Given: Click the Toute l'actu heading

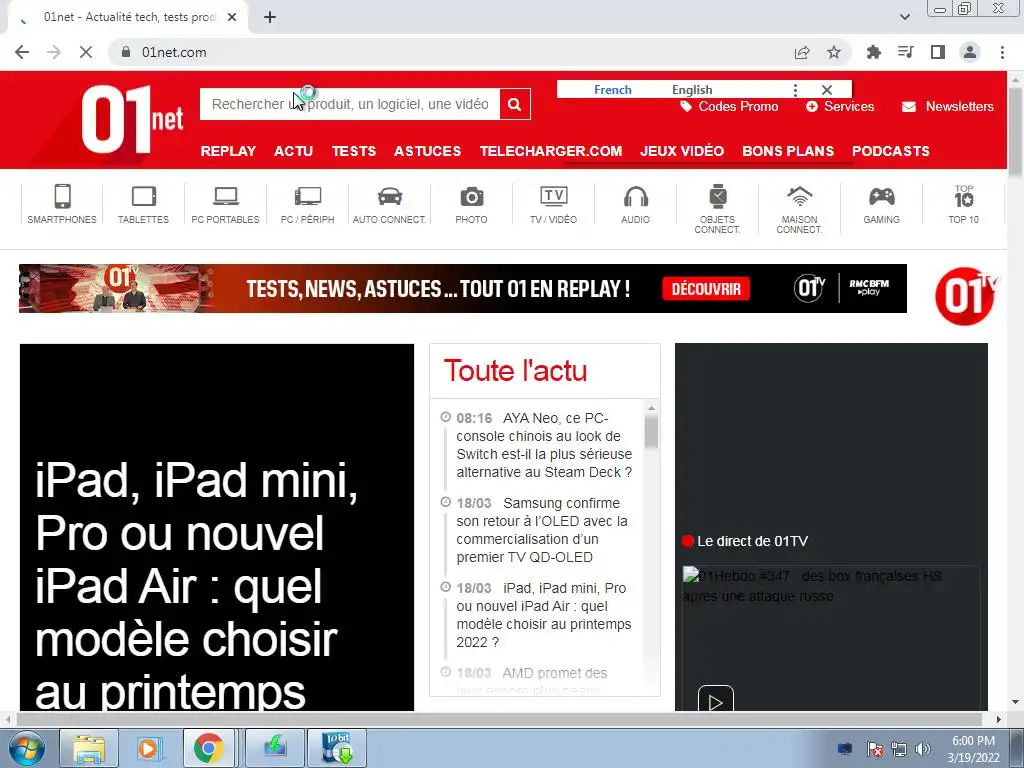Looking at the screenshot, I should [515, 371].
